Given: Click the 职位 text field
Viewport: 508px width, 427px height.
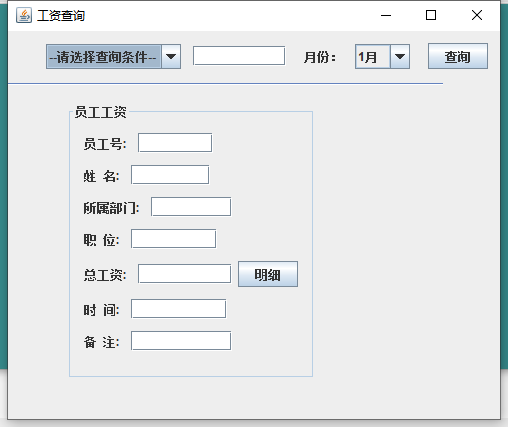Looking at the screenshot, I should (x=173, y=238).
